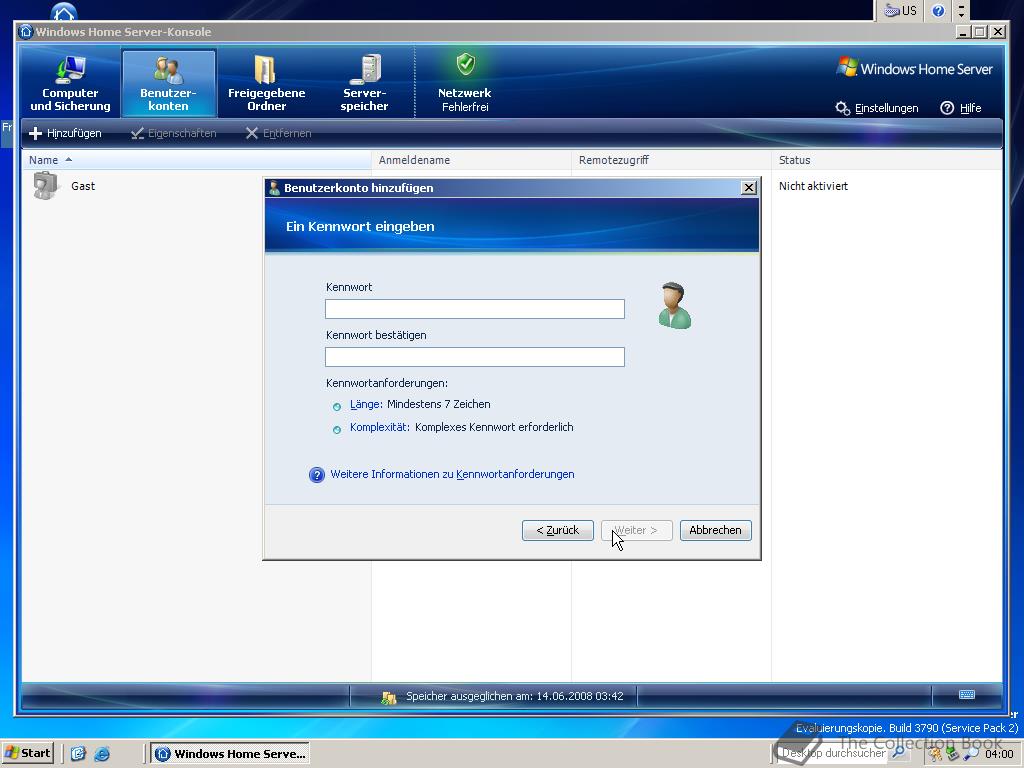This screenshot has width=1024, height=768.
Task: Open the Start menu
Action: click(28, 753)
